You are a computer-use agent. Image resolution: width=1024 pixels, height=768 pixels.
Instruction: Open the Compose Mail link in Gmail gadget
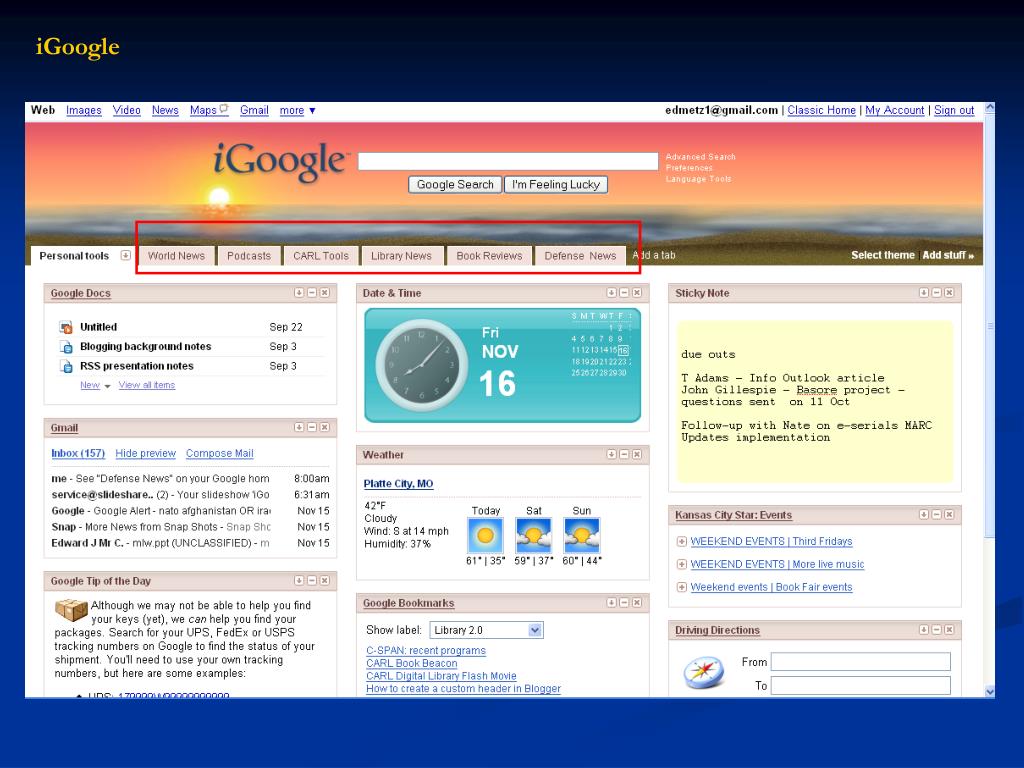219,453
